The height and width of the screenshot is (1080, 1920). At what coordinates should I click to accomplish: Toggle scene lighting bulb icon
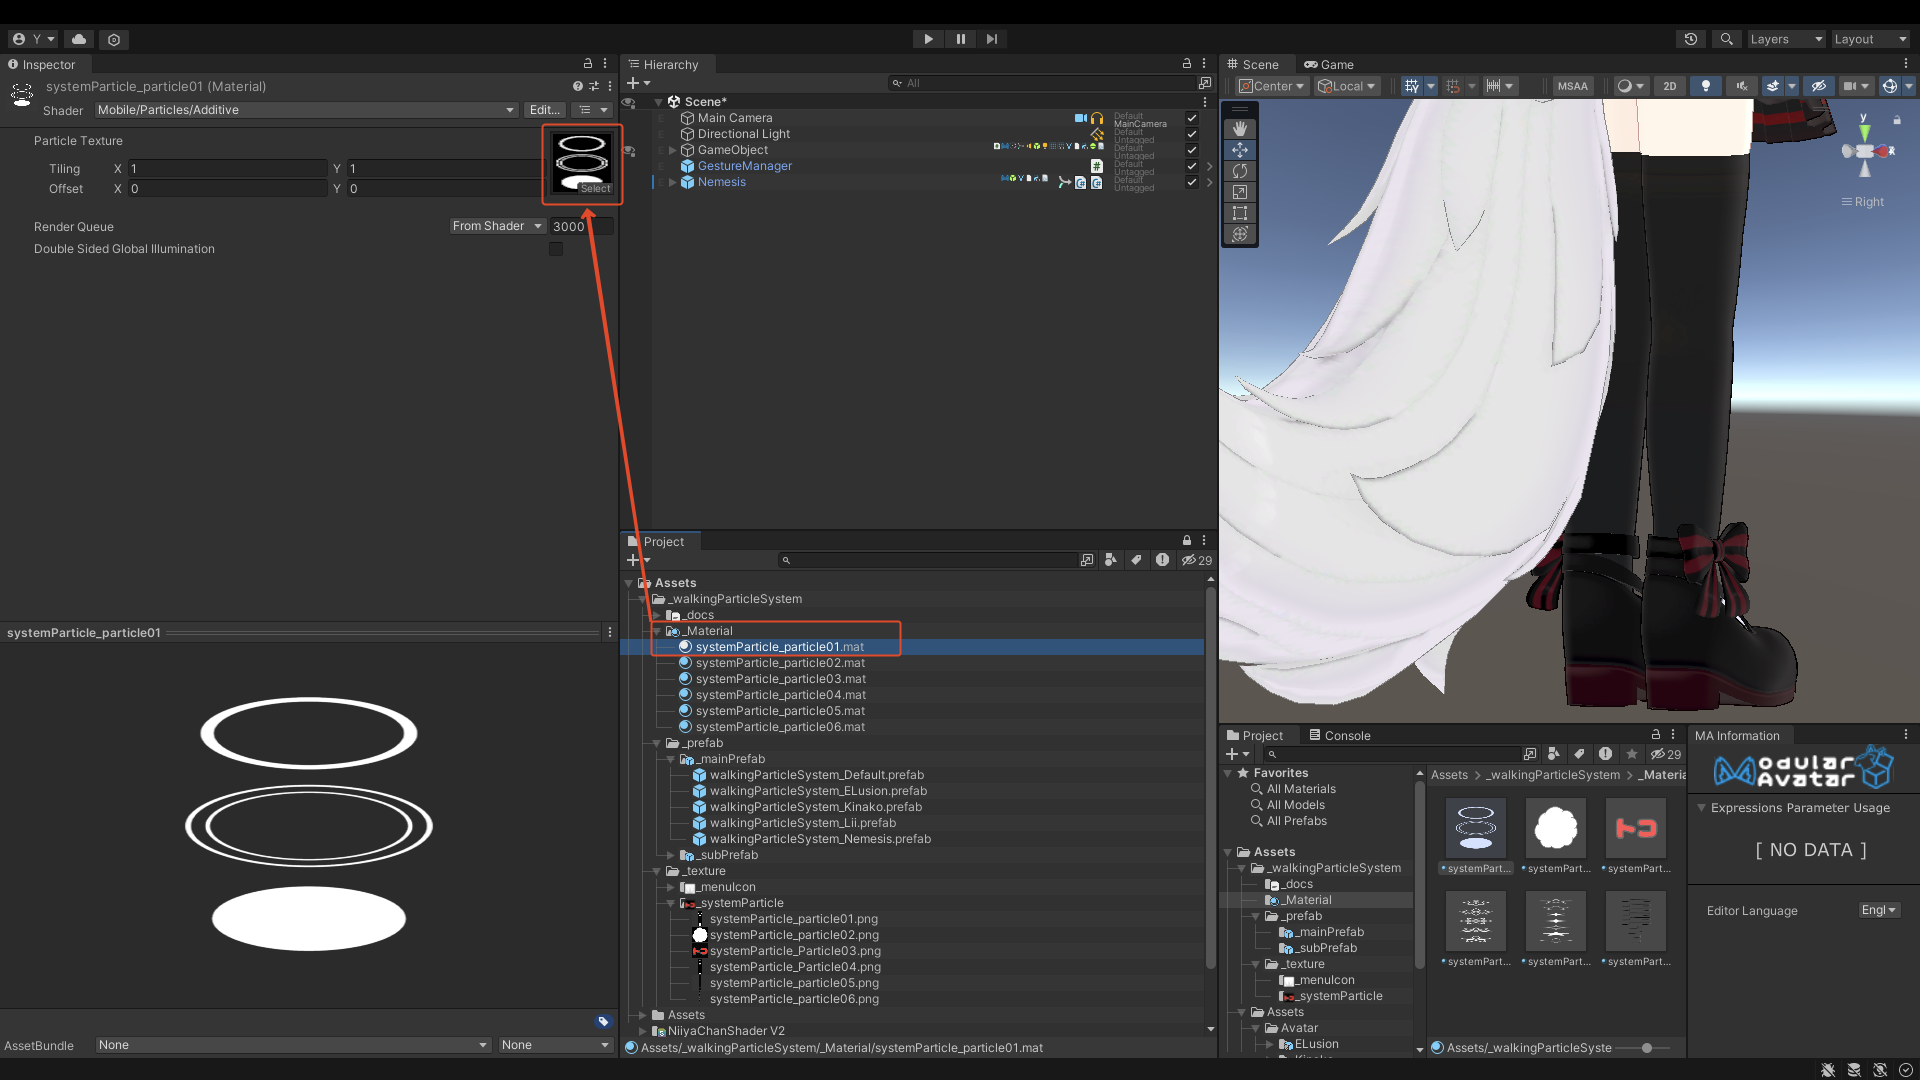(1706, 86)
